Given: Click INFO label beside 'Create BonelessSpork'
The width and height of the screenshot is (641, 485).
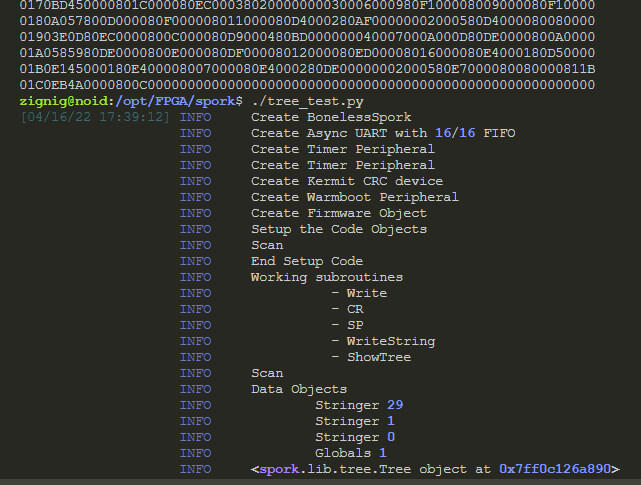Looking at the screenshot, I should [195, 117].
